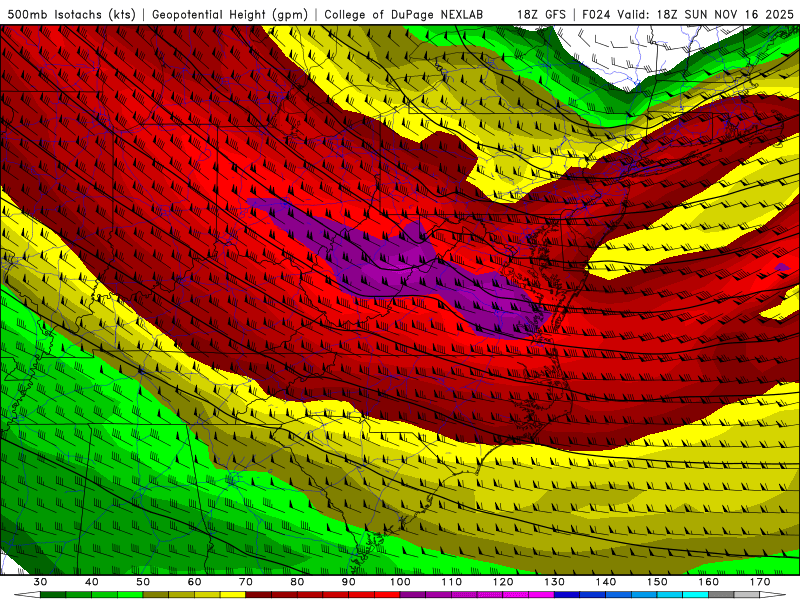The image size is (800, 600).
Task: Click the dark blue swatch just right of 130
Action: pos(567,595)
